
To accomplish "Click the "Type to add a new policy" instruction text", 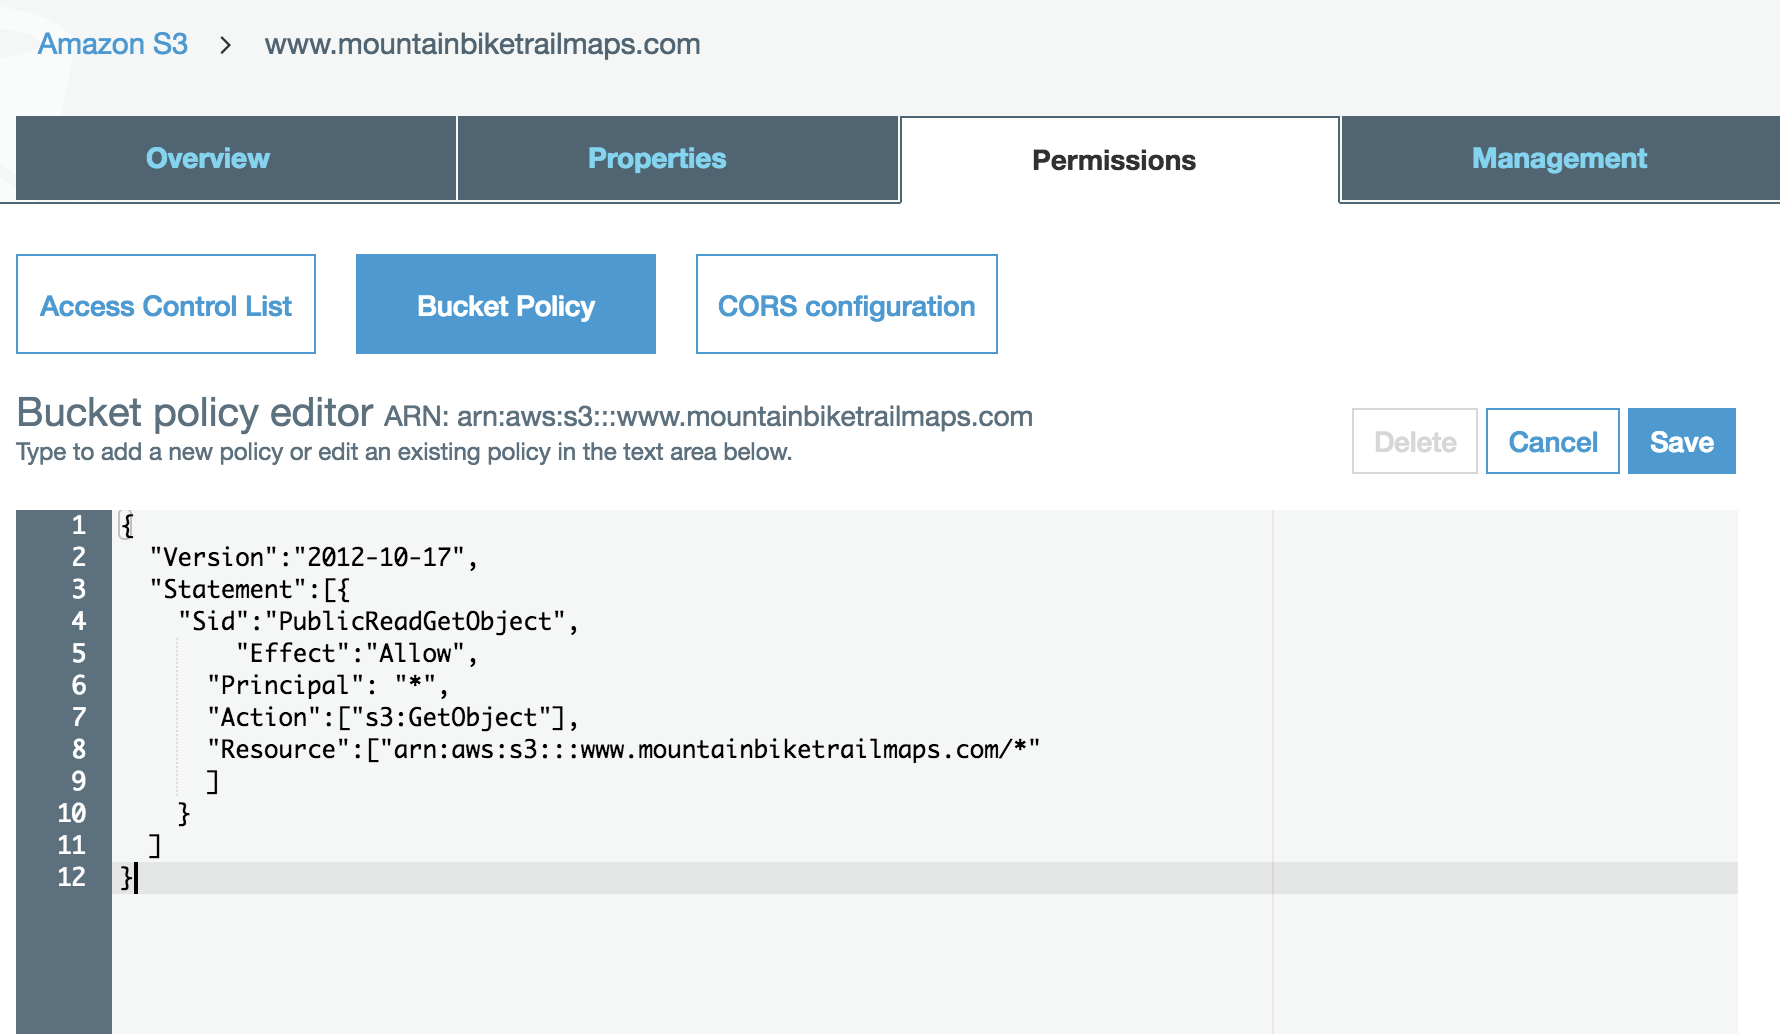I will [404, 452].
